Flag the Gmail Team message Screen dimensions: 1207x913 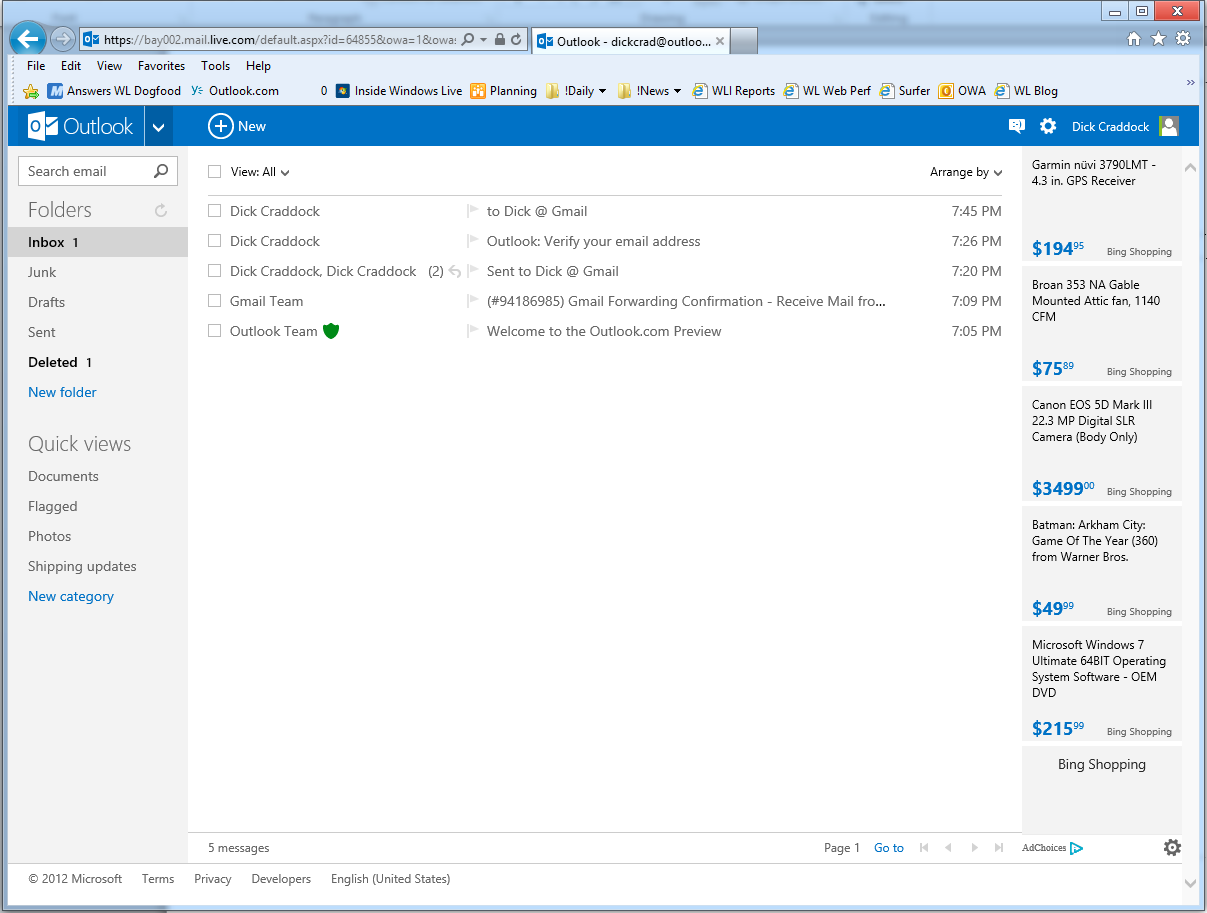[x=473, y=301]
